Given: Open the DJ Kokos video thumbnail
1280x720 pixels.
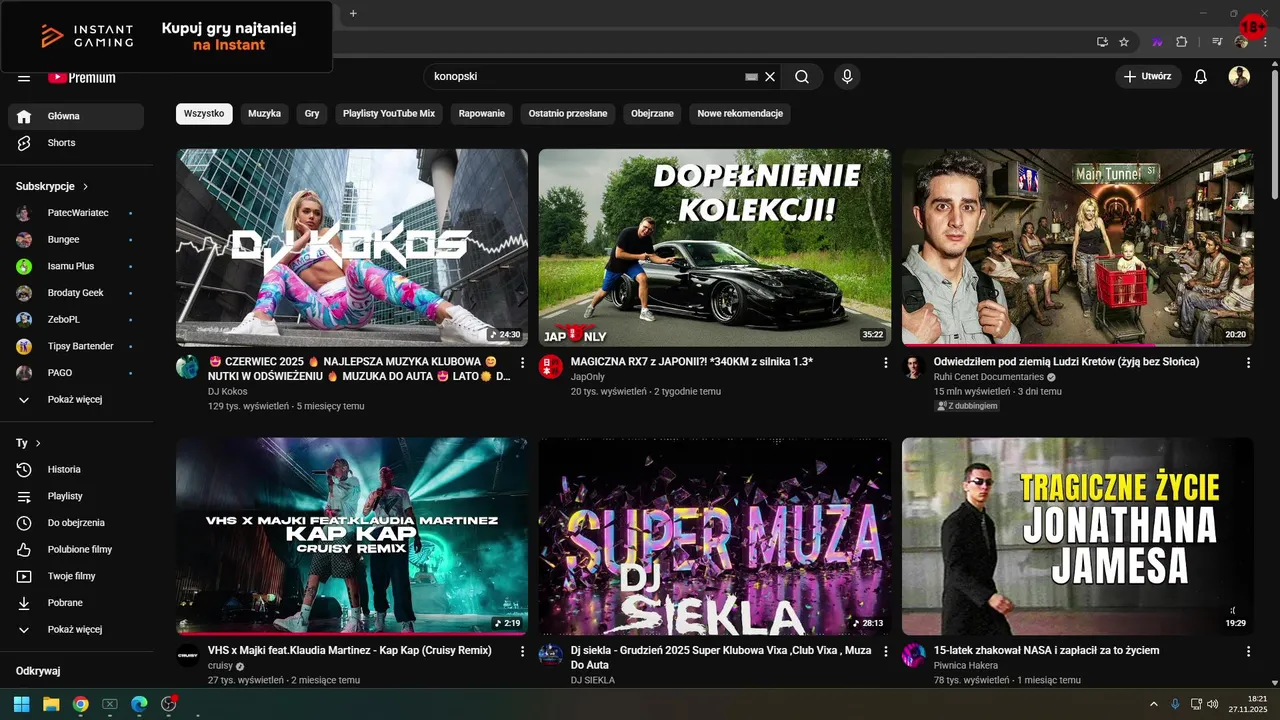Looking at the screenshot, I should pyautogui.click(x=352, y=247).
